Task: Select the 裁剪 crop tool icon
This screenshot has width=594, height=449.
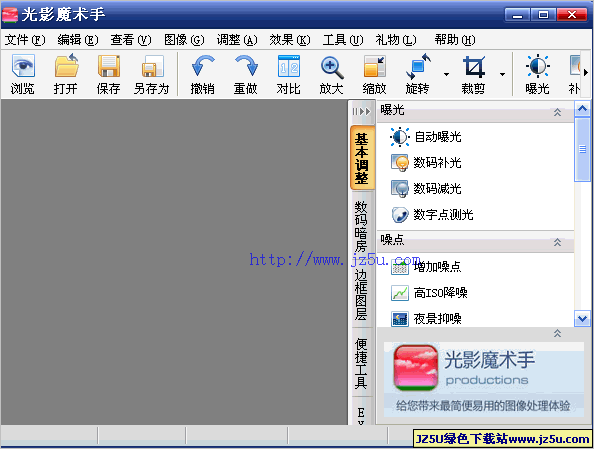Action: 474,67
